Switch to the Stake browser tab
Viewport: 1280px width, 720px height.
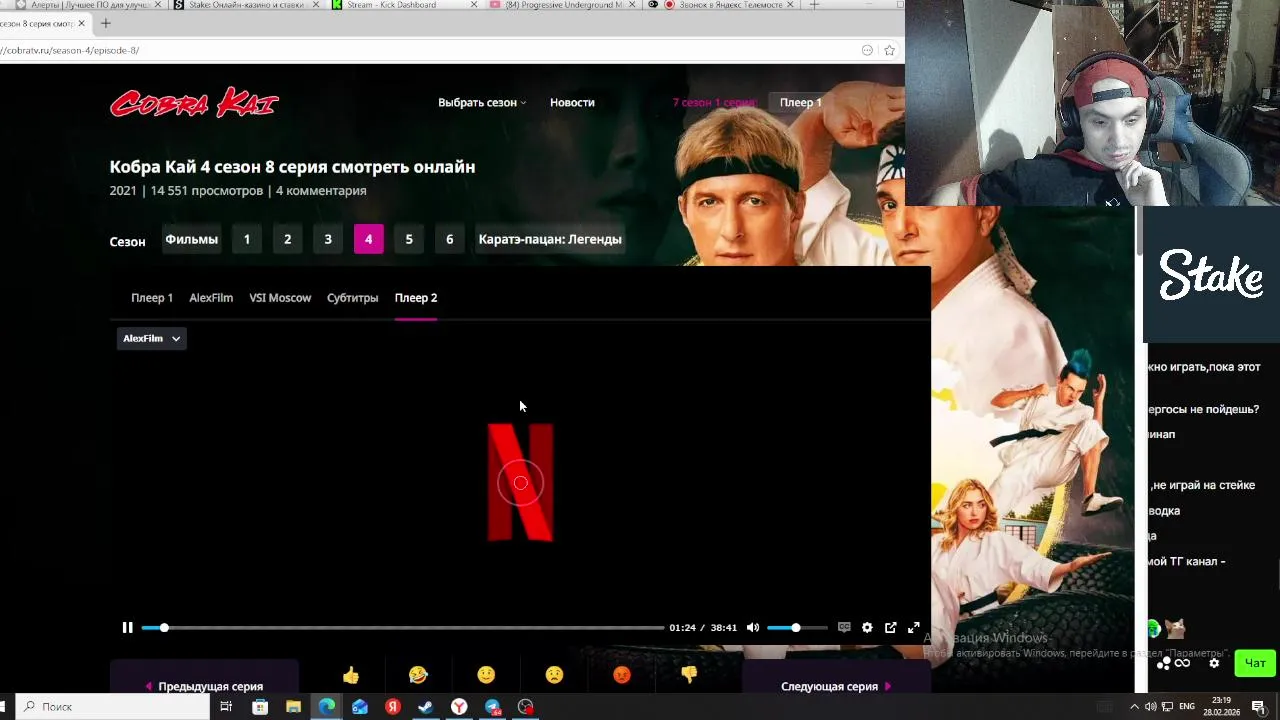pyautogui.click(x=246, y=5)
